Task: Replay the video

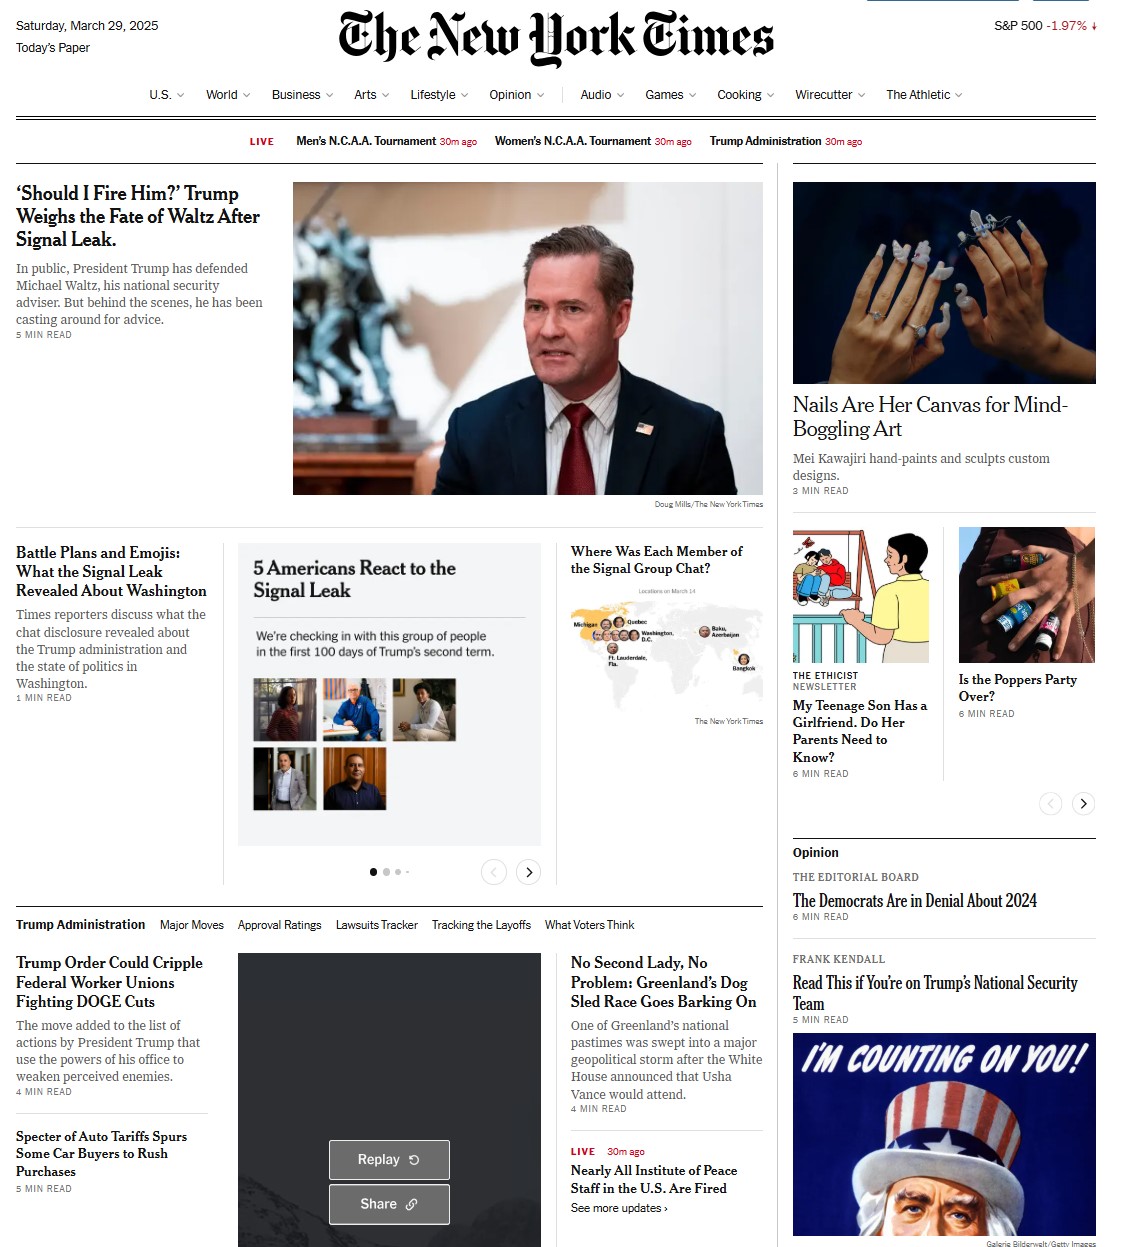Action: [x=389, y=1160]
